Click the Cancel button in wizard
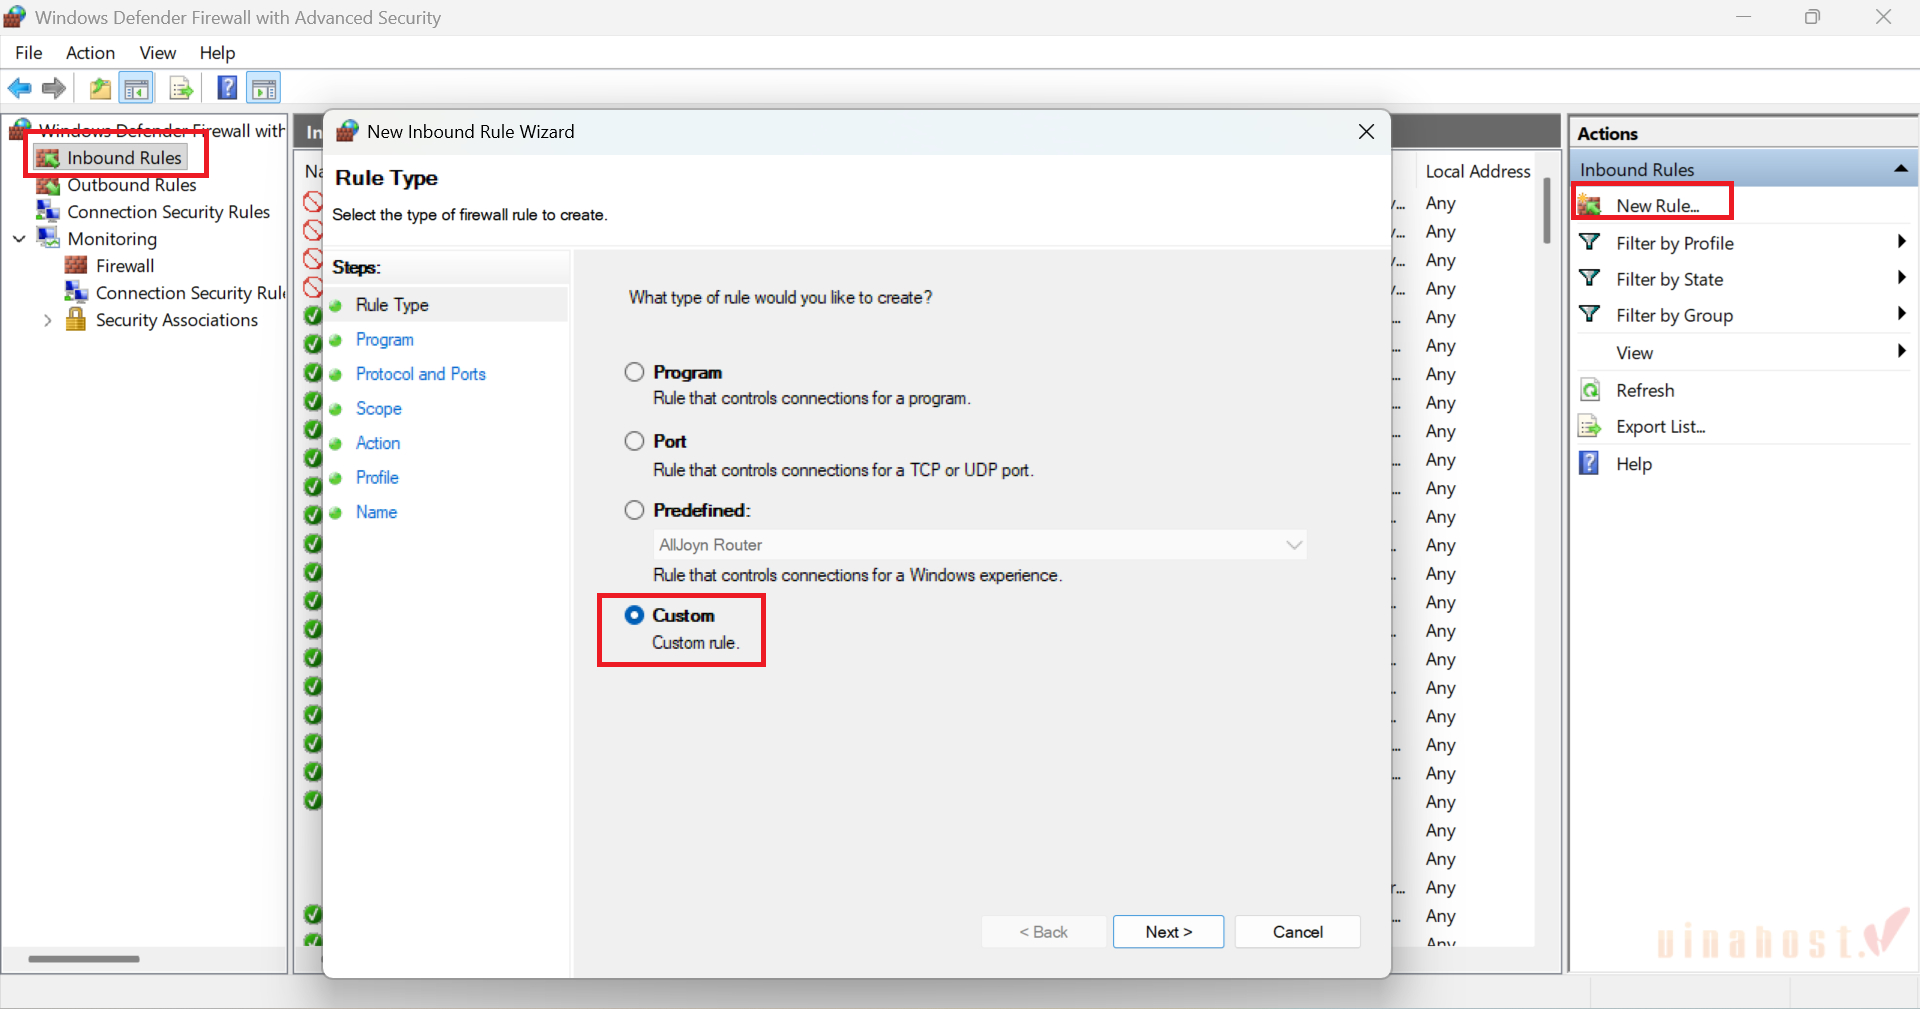 (1297, 932)
